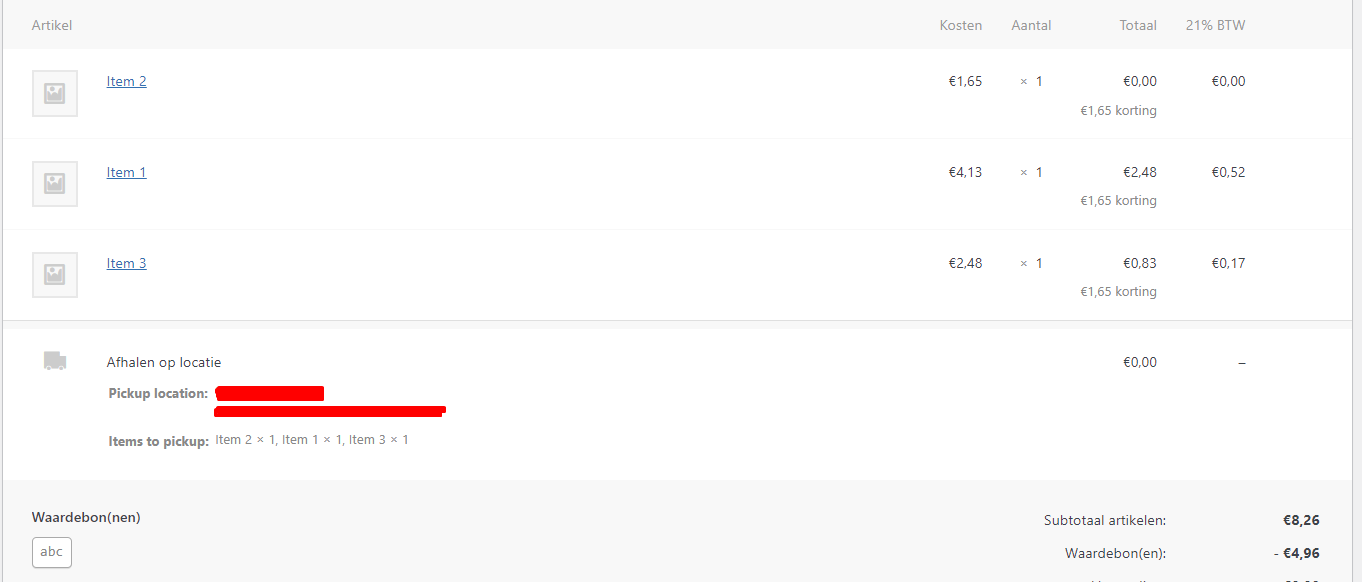
Task: Select the Artikel column header
Action: point(52,25)
